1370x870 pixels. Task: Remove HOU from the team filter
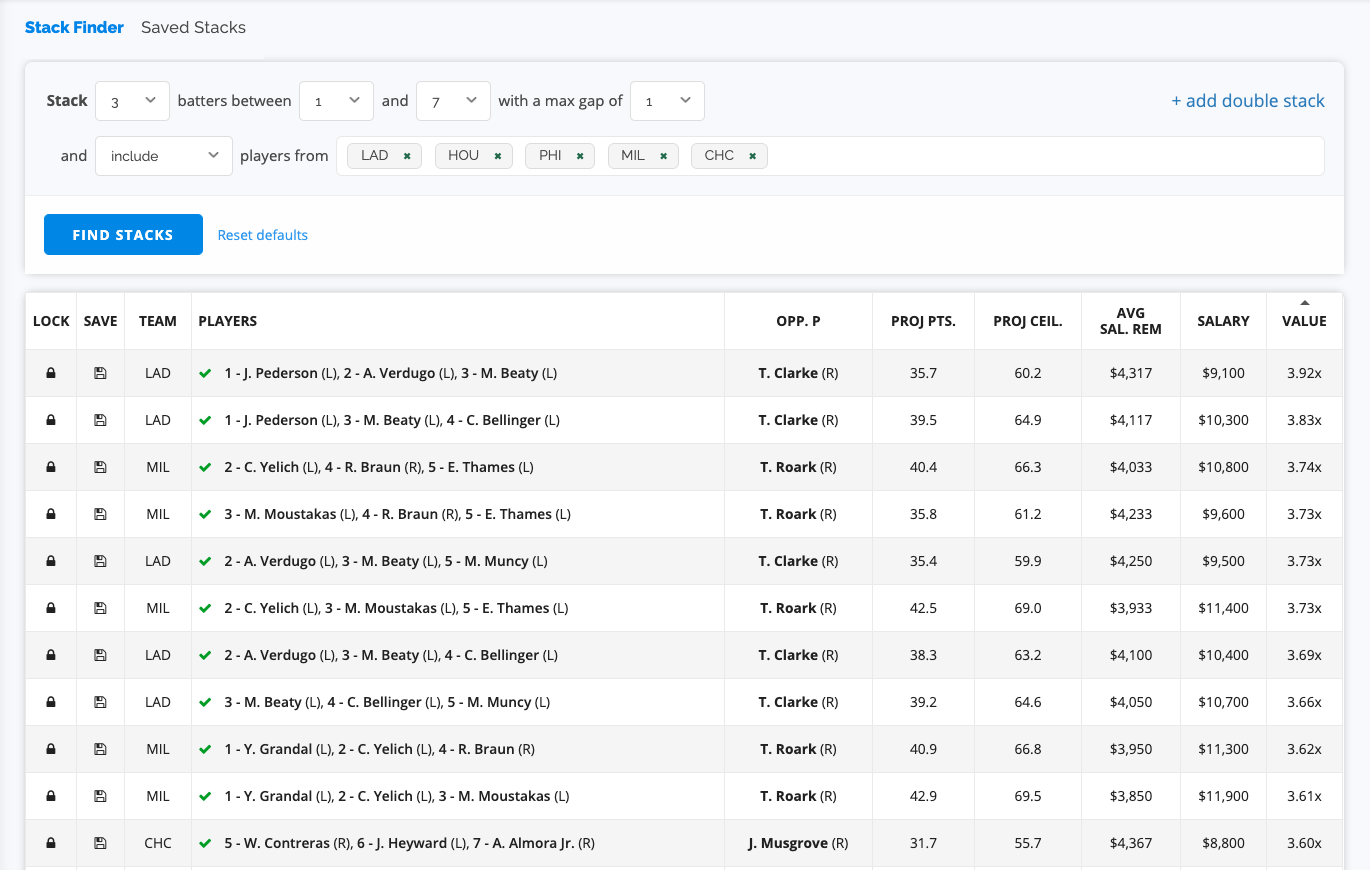pyautogui.click(x=497, y=156)
